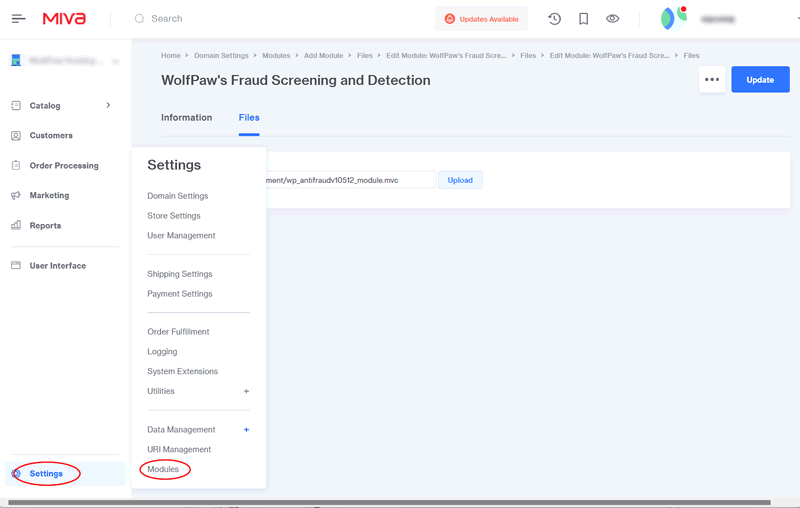Screen dimensions: 800x508
Task: Open Store Settings in Settings menu
Action: click(173, 216)
